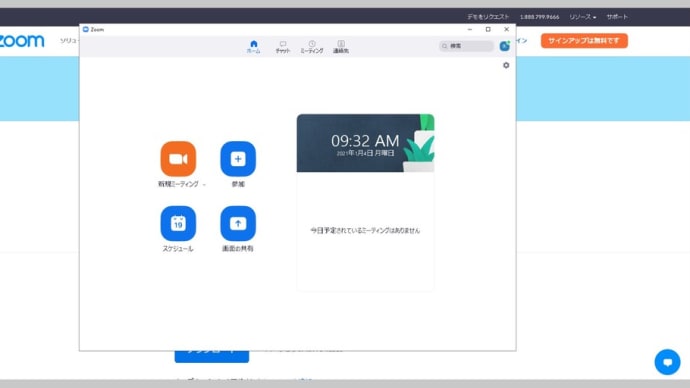Open the Contacts (連絡先) tab

pos(341,47)
